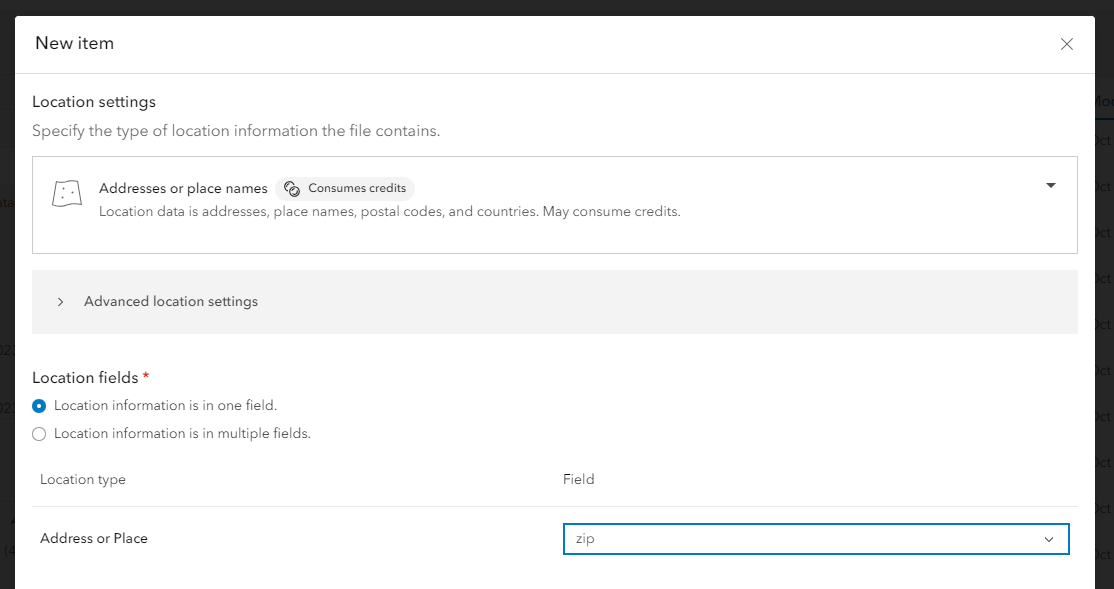
Task: Click the Location fields required label
Action: click(x=85, y=378)
